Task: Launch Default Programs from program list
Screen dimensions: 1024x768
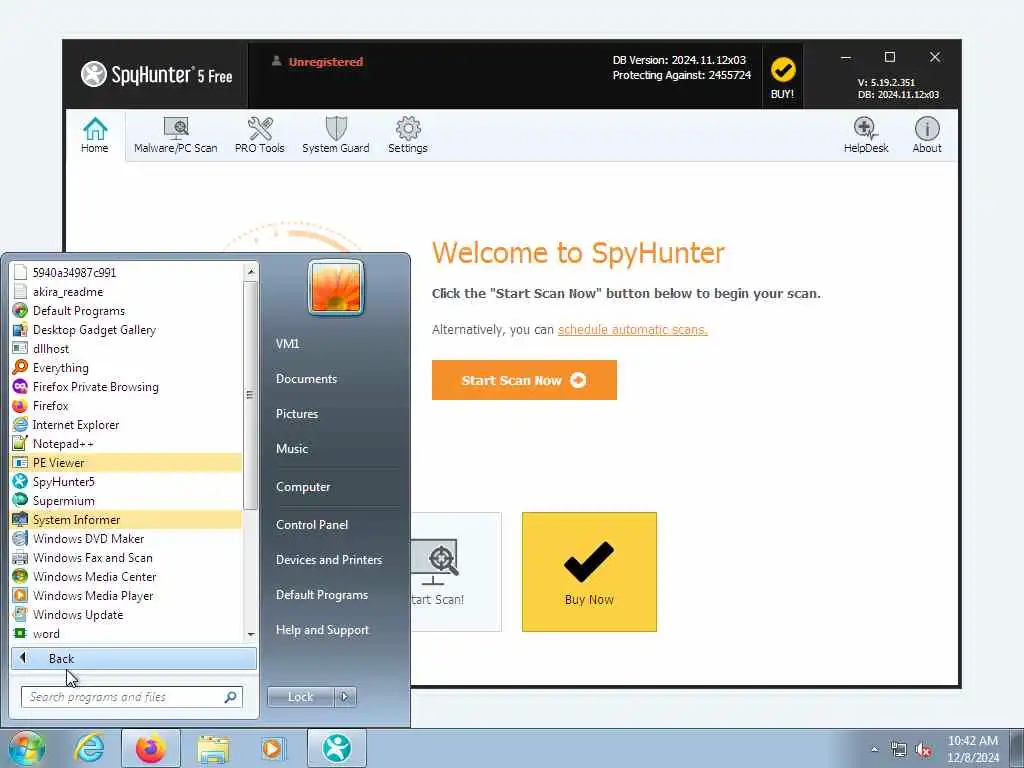Action: (127, 311)
